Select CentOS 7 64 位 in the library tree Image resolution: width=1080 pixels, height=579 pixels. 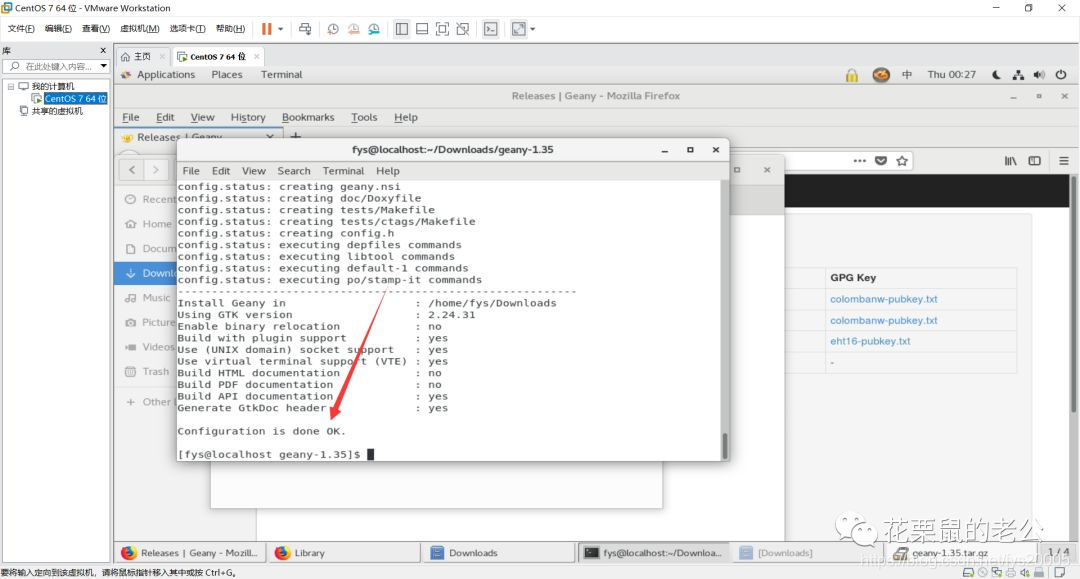coord(75,98)
